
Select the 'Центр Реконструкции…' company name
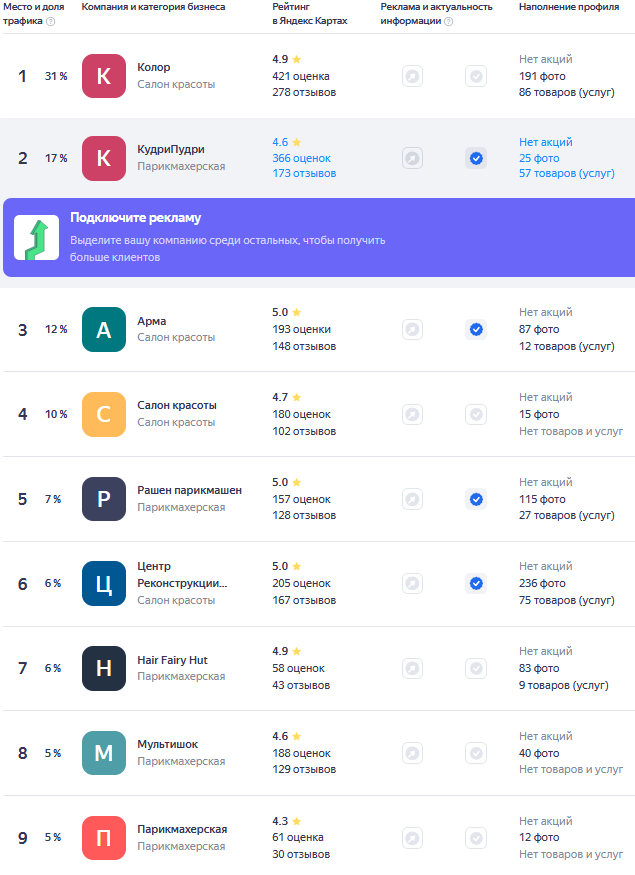point(182,574)
